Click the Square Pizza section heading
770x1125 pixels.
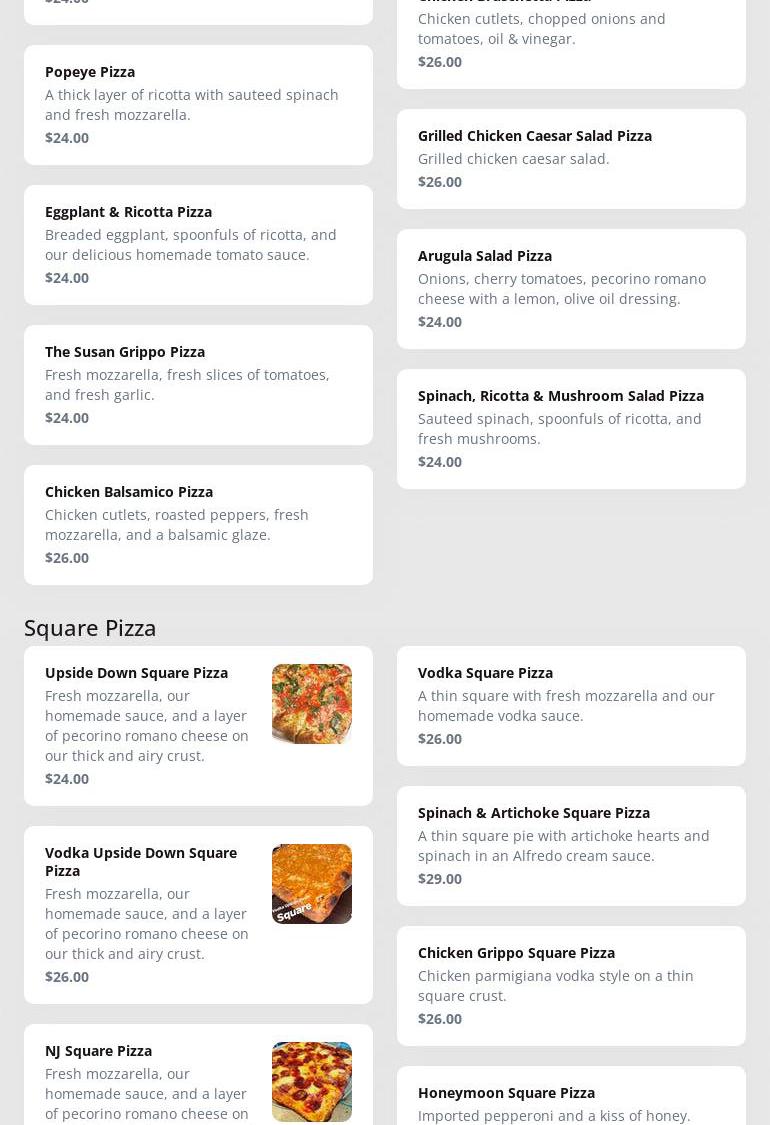[90, 627]
